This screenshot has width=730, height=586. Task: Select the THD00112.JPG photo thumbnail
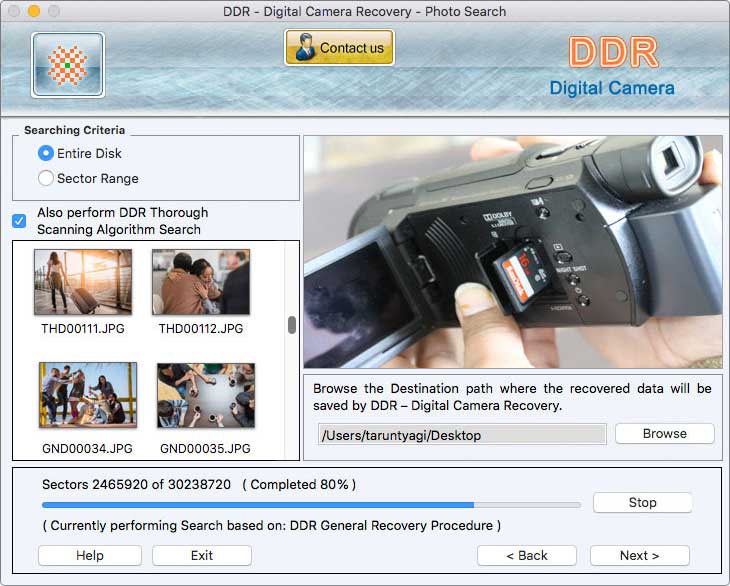[201, 283]
